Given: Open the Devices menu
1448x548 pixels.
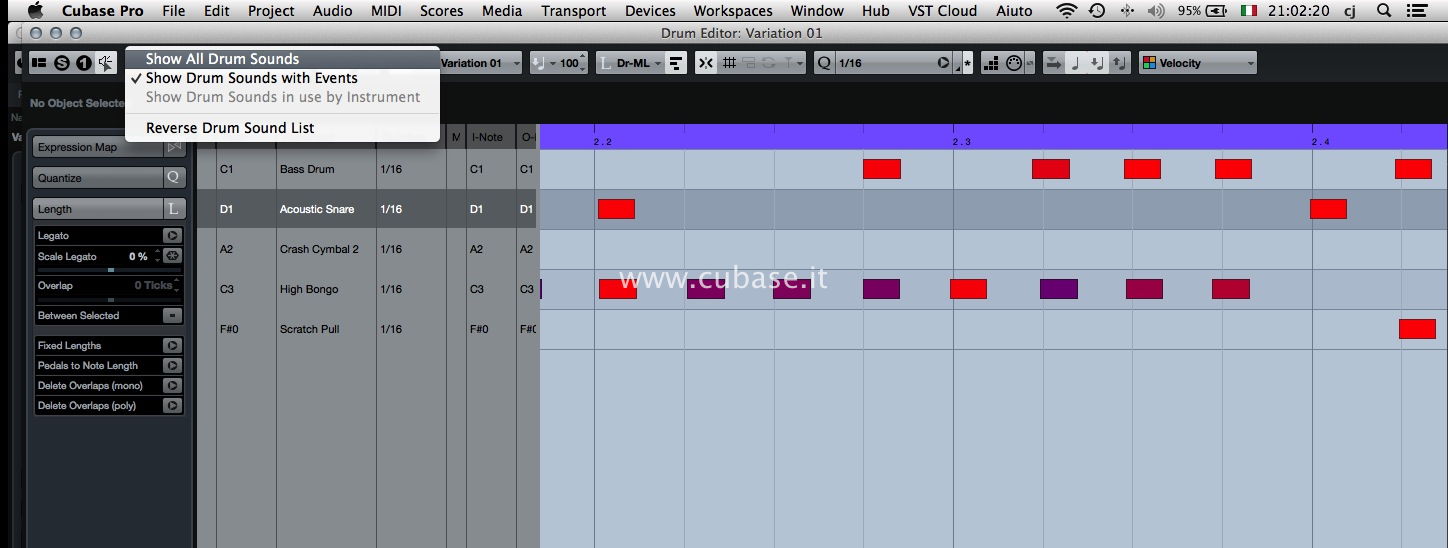Looking at the screenshot, I should pos(649,11).
